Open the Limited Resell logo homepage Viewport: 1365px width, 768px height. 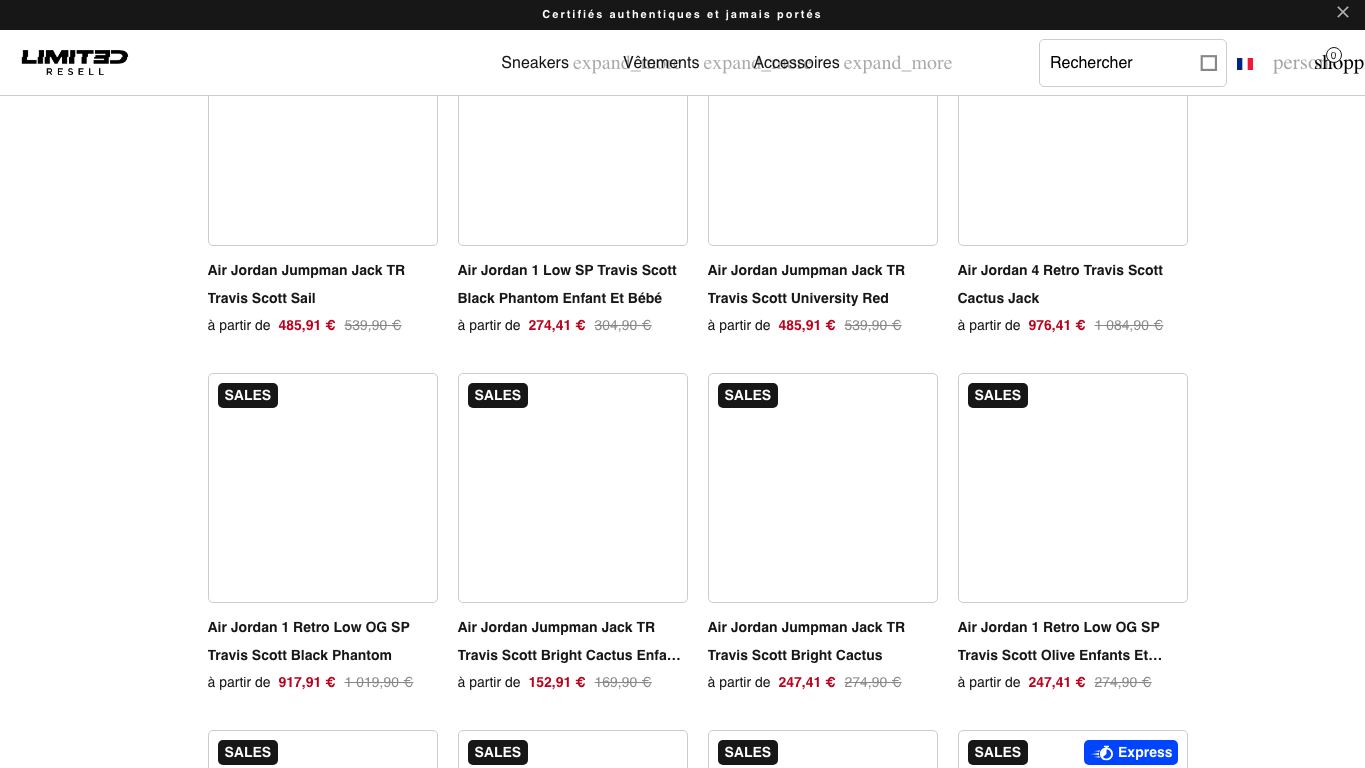click(x=75, y=62)
